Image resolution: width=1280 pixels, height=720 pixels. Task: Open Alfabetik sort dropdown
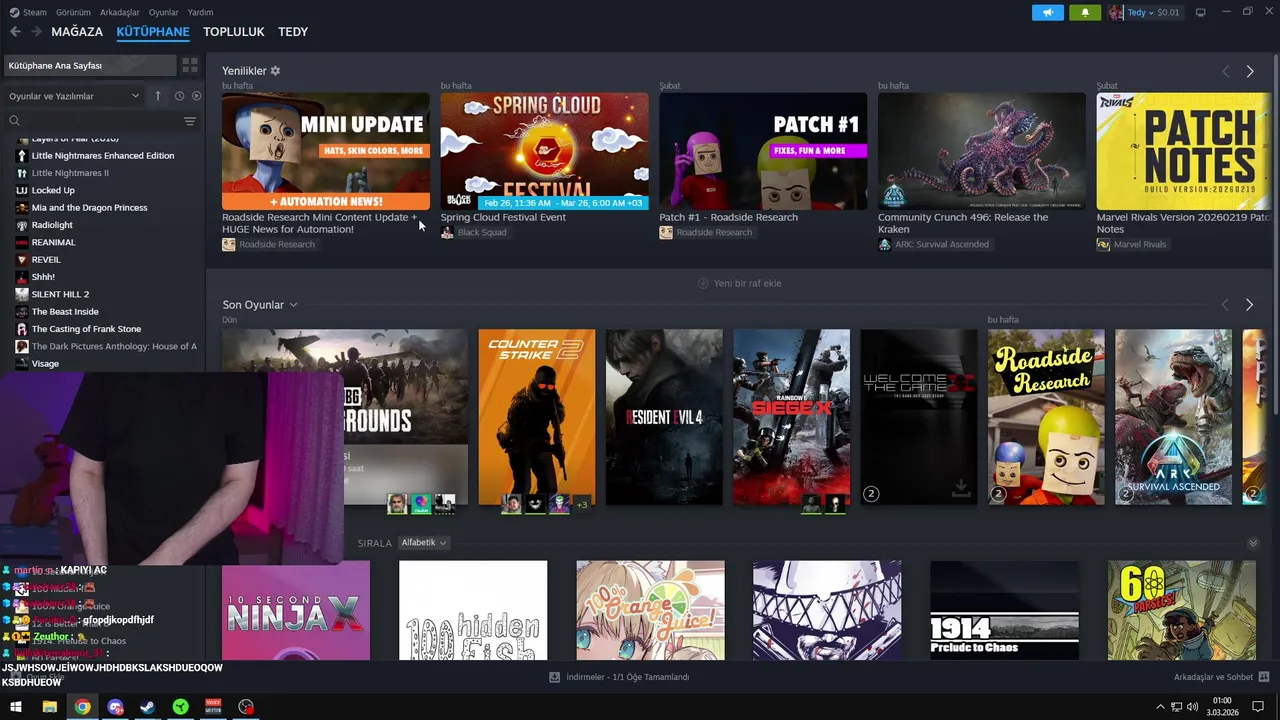coord(424,543)
